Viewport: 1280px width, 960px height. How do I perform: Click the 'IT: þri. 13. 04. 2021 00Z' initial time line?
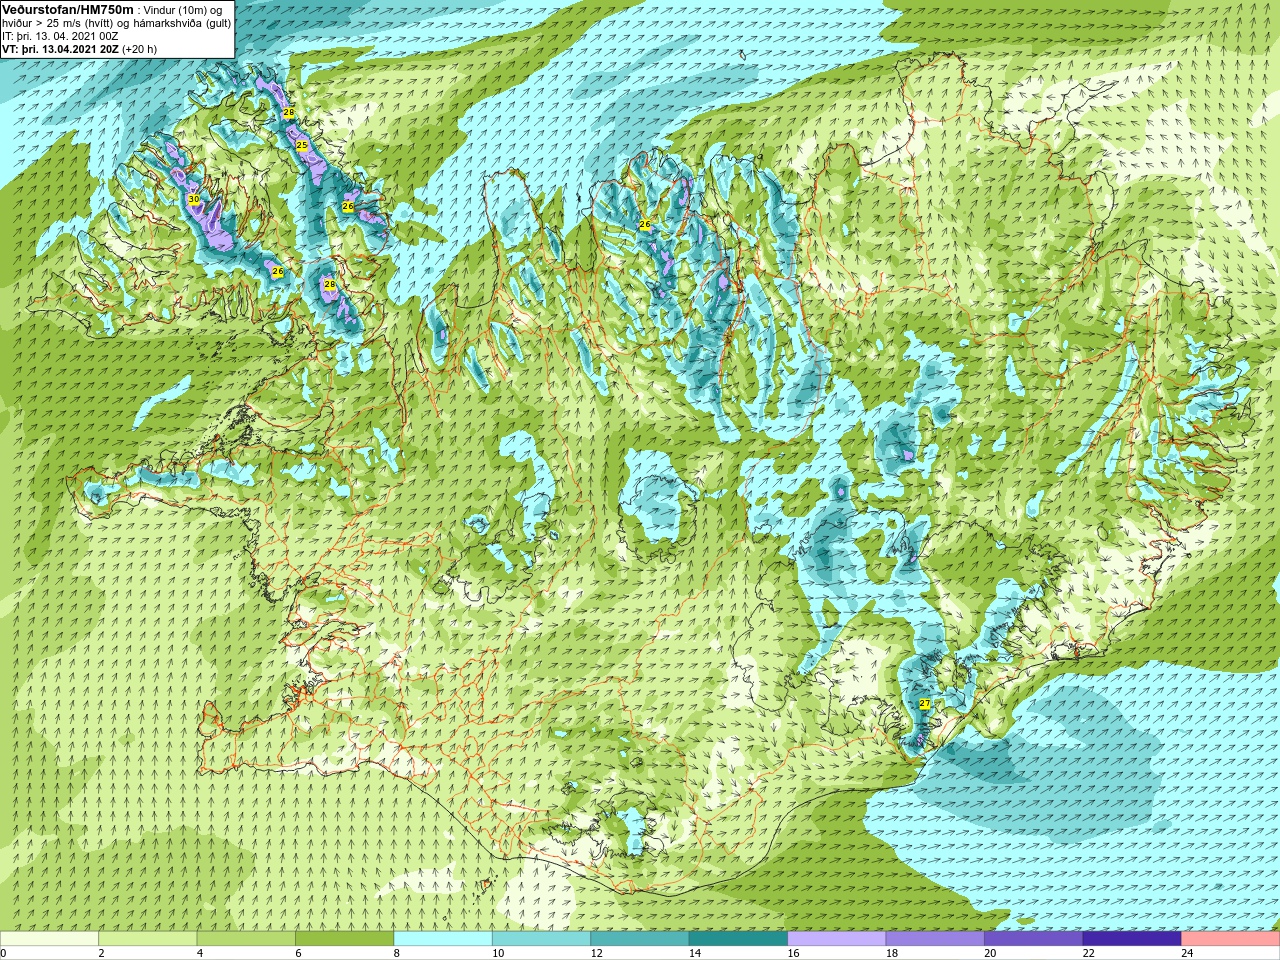pyautogui.click(x=60, y=36)
